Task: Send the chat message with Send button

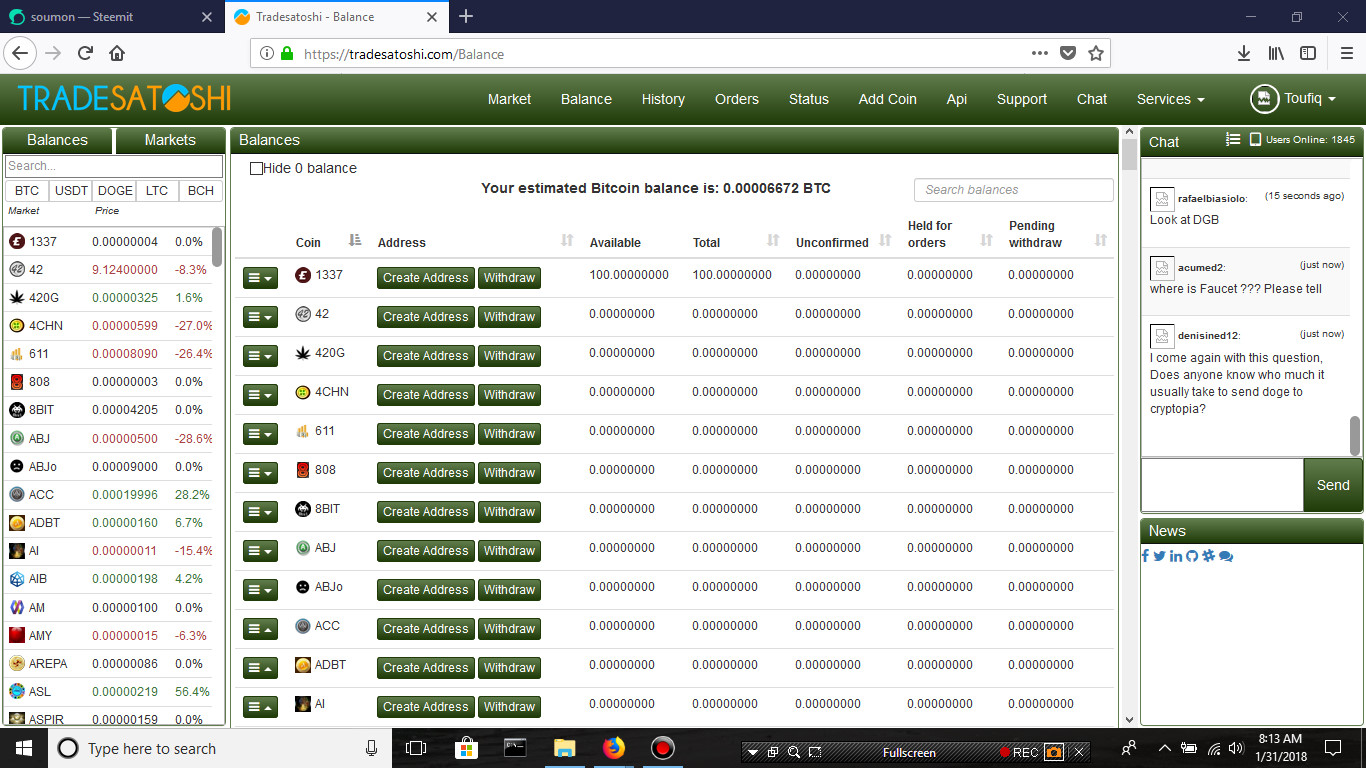Action: click(x=1333, y=485)
